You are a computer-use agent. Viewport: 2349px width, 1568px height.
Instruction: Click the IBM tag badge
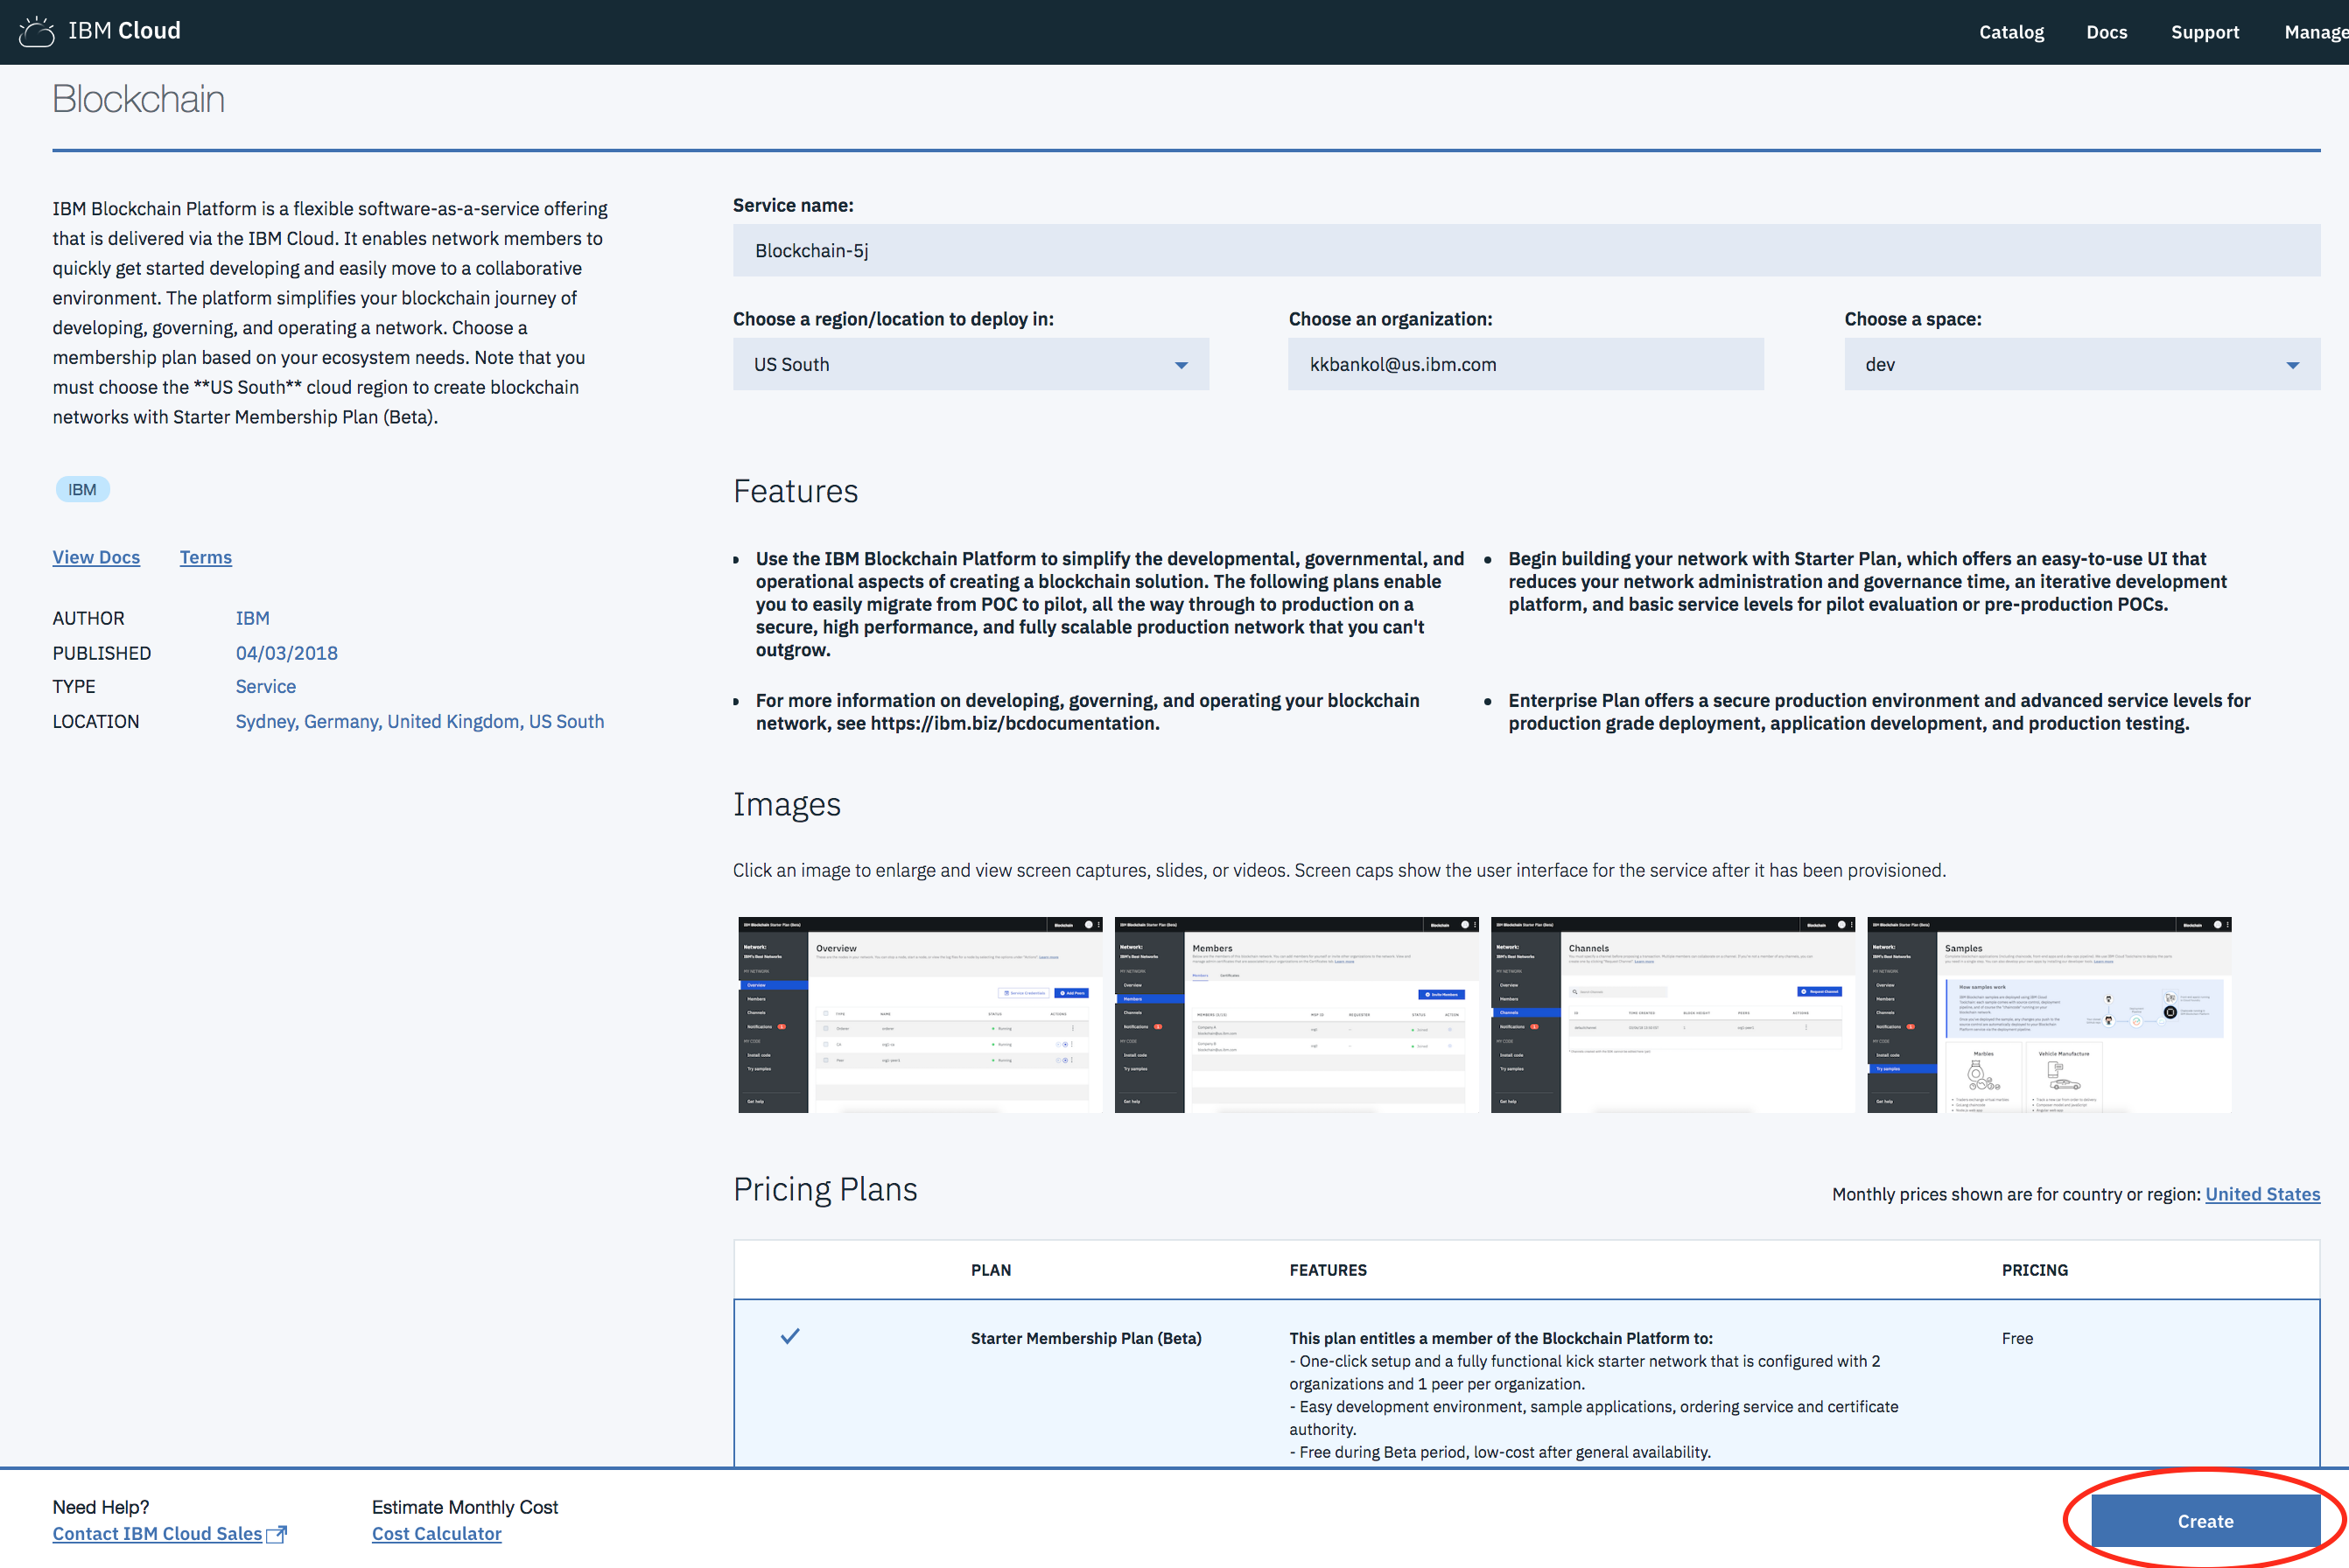tap(82, 489)
